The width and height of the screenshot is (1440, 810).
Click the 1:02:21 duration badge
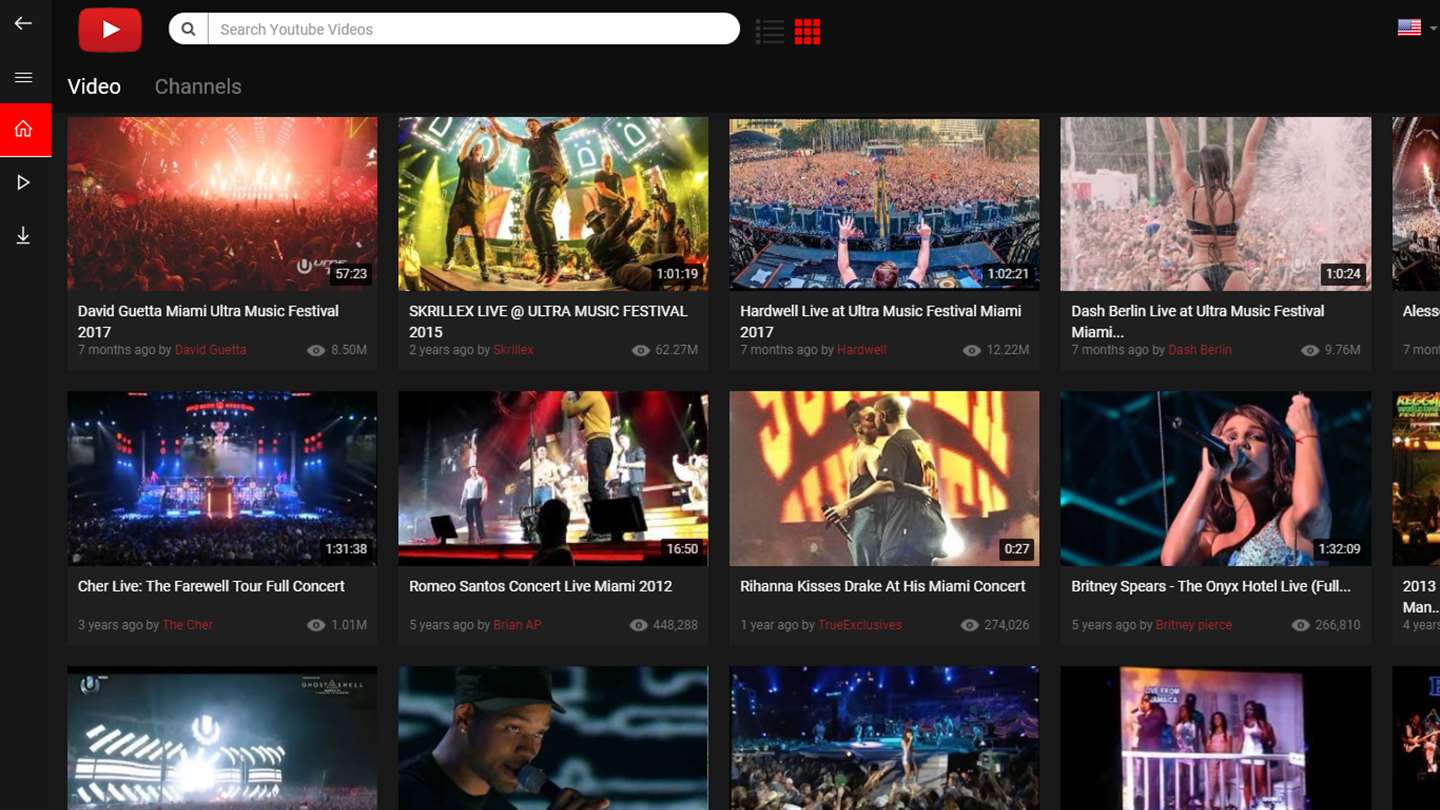point(1008,273)
